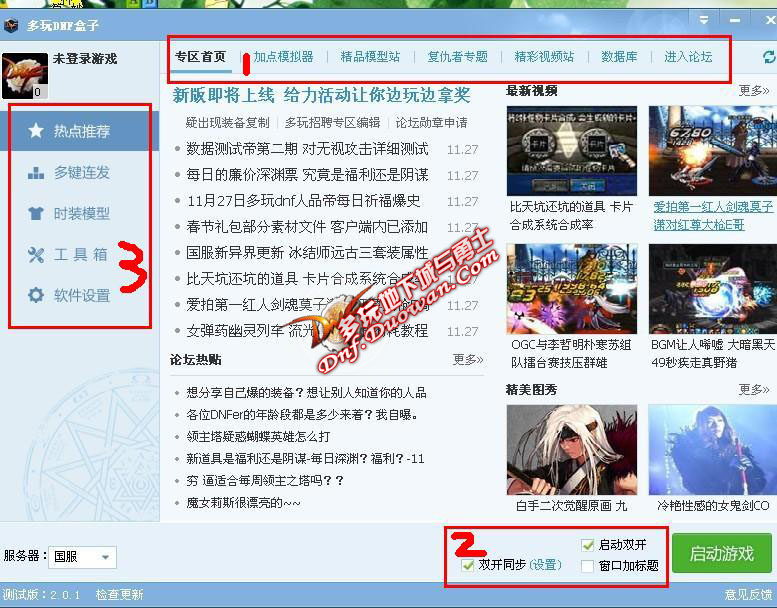This screenshot has width=777, height=608.
Task: Click the green refresh icon
Action: point(770,57)
